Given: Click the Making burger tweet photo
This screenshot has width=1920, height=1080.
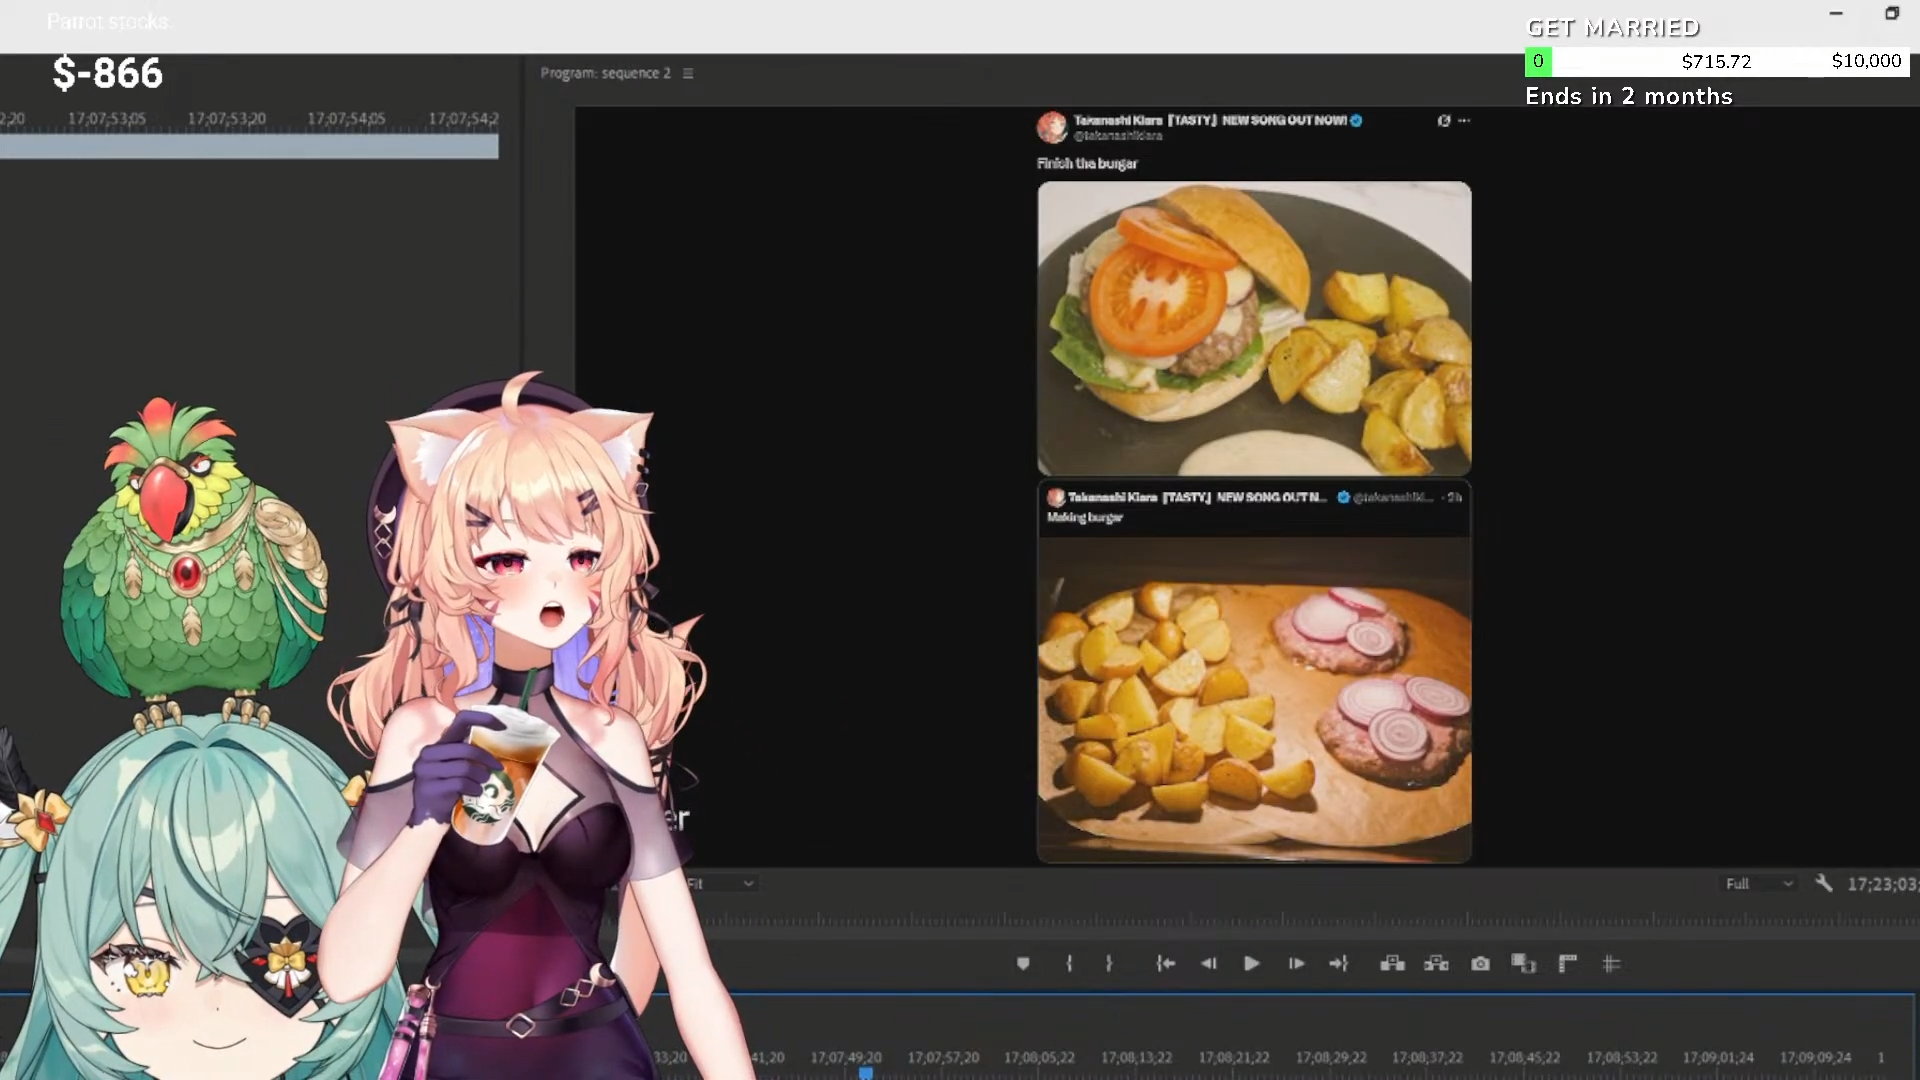Looking at the screenshot, I should pos(1254,700).
